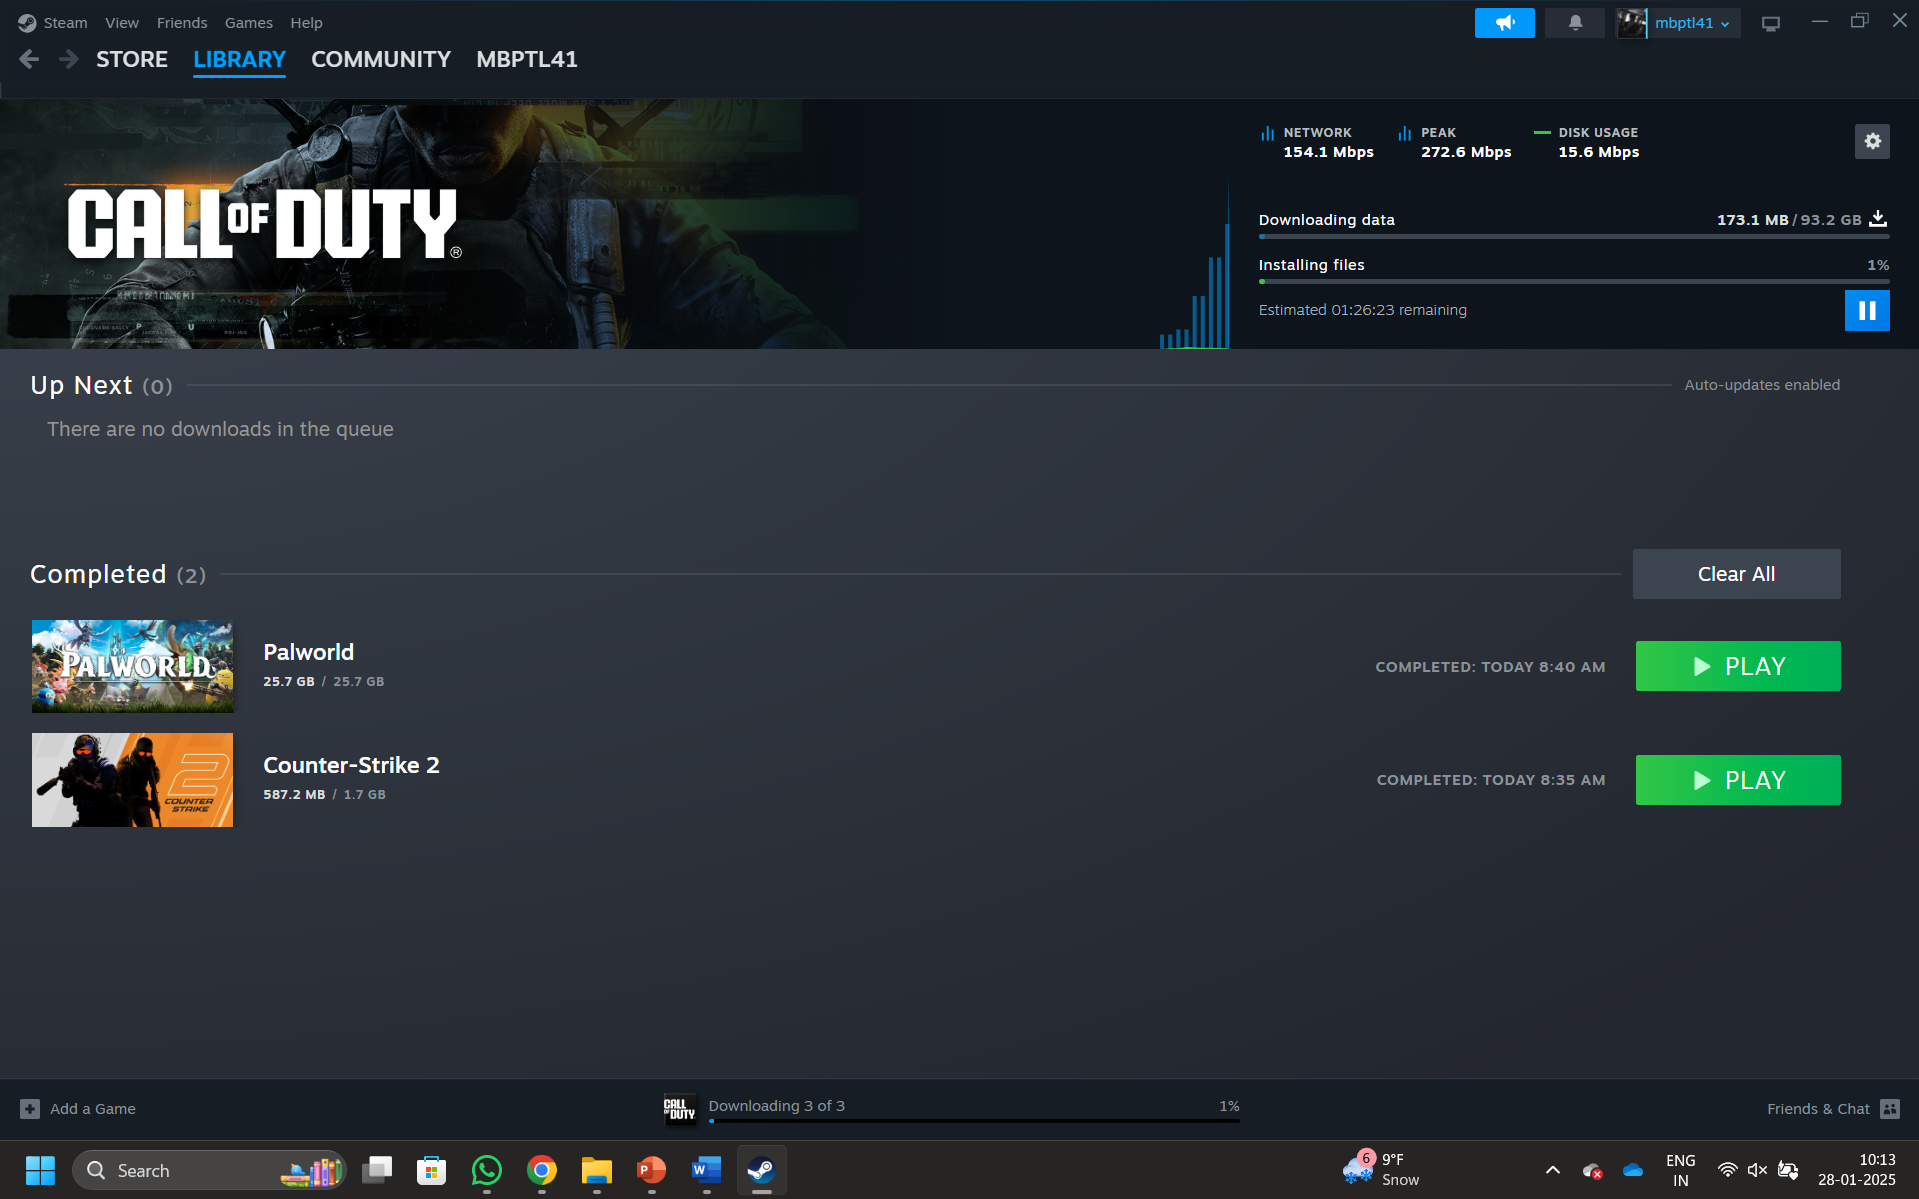
Task: Click the Call of Duty mini icon in footer
Action: click(680, 1109)
